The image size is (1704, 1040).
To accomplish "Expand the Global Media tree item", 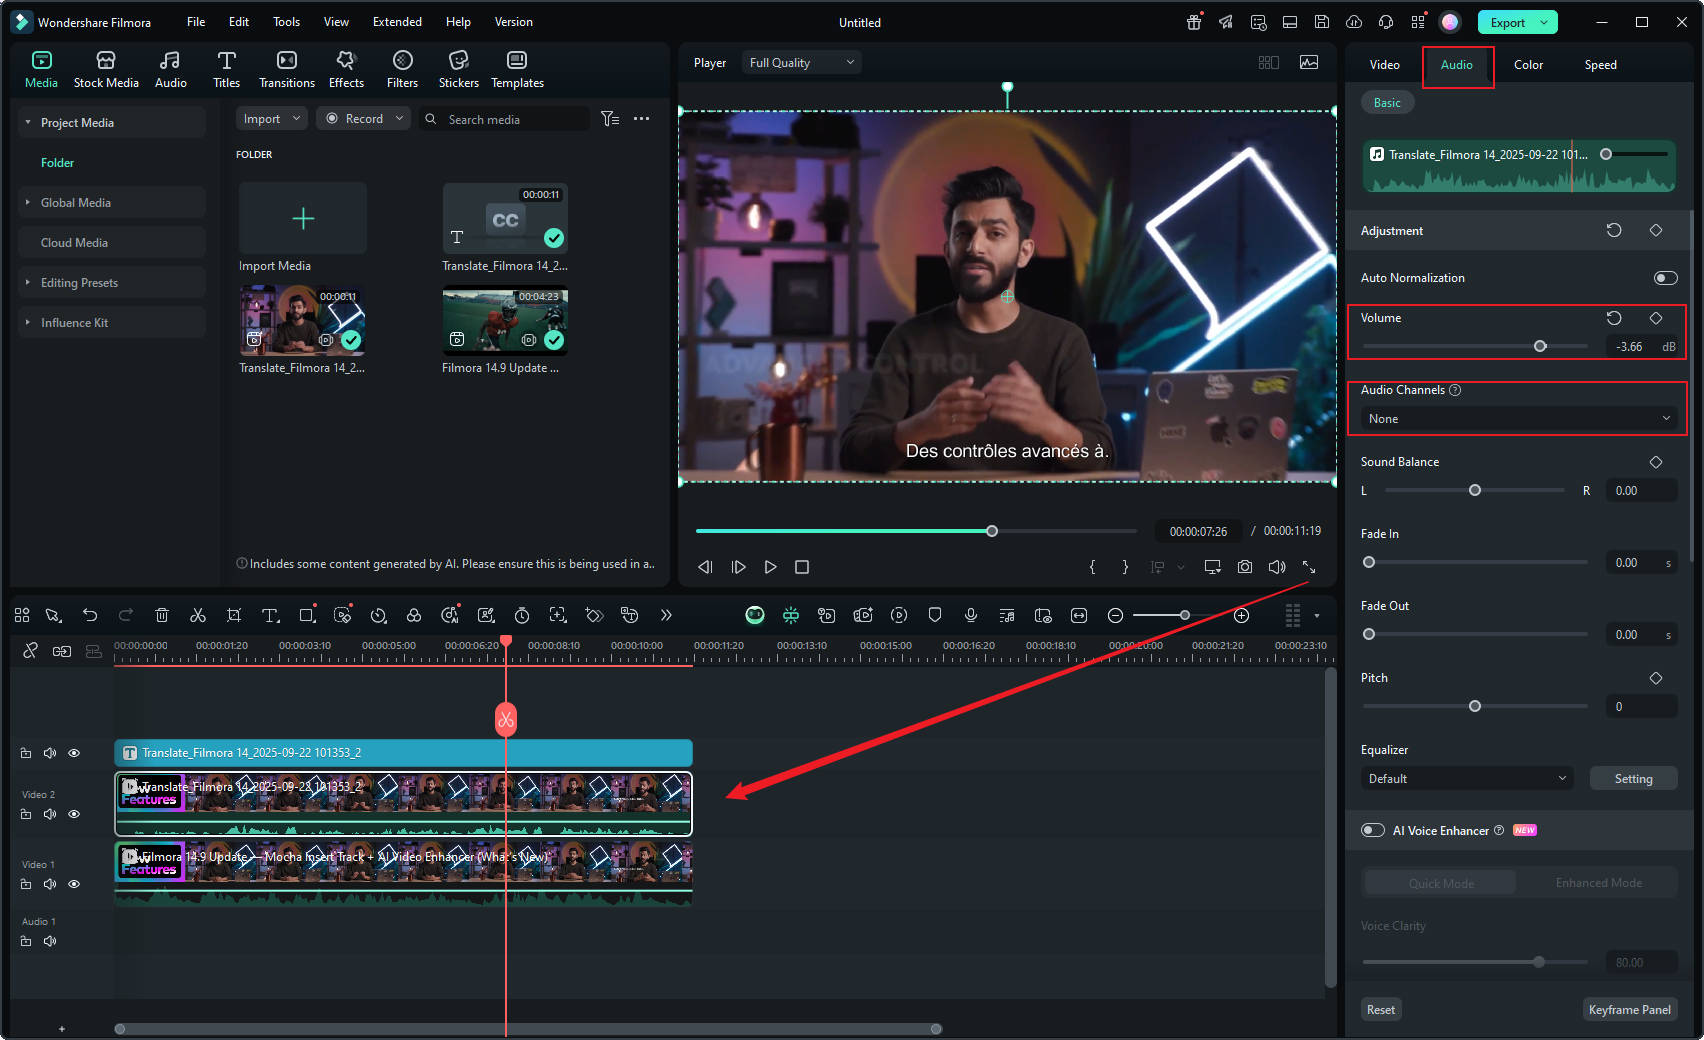I will (28, 203).
